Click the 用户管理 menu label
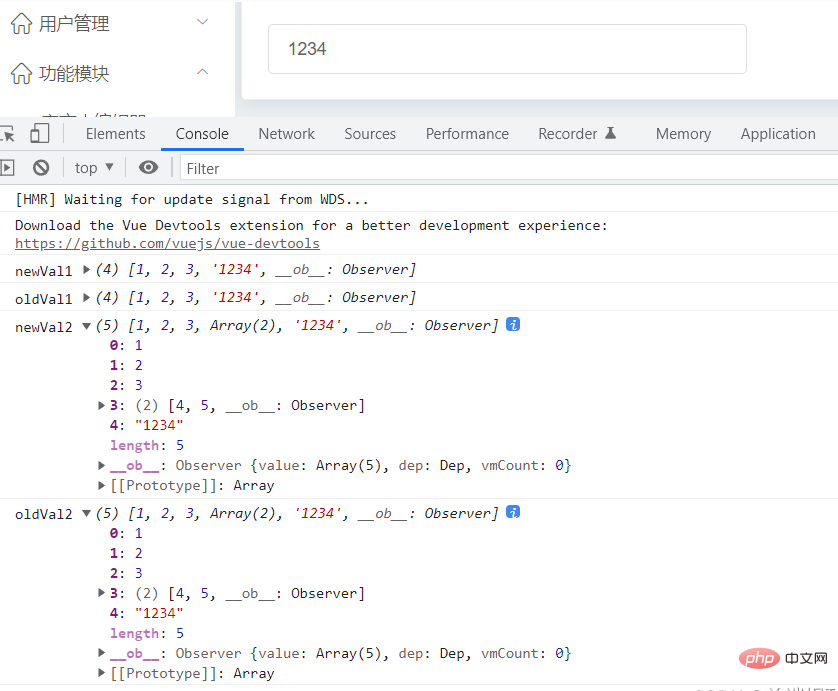This screenshot has height=691, width=838. click(x=74, y=24)
